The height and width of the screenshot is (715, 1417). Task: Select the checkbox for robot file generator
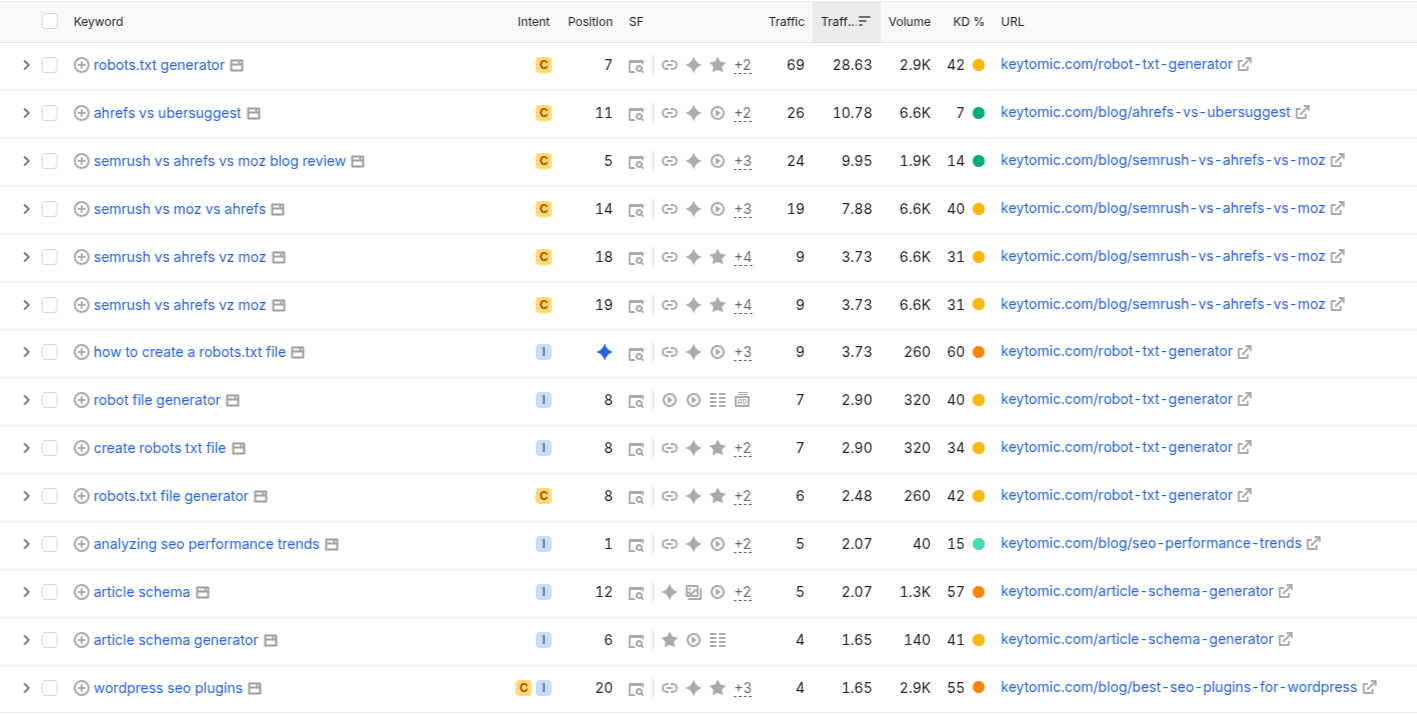(x=50, y=400)
